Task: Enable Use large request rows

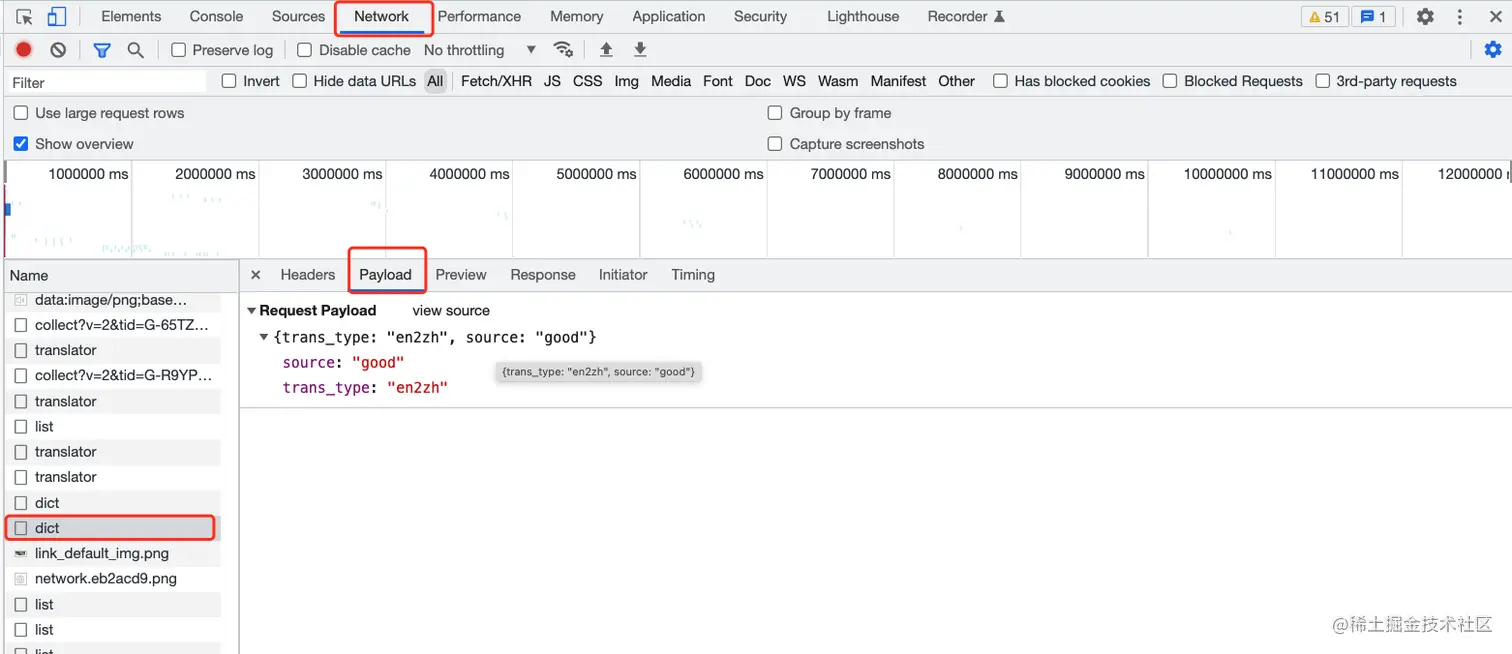Action: (x=21, y=113)
